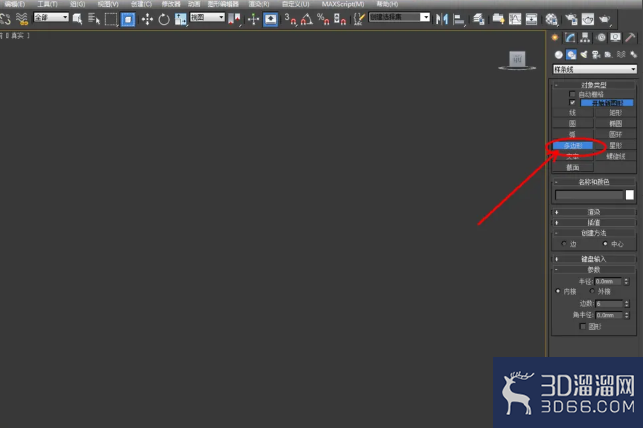Open the 工具(T) menu
This screenshot has width=643, height=428.
48,4
